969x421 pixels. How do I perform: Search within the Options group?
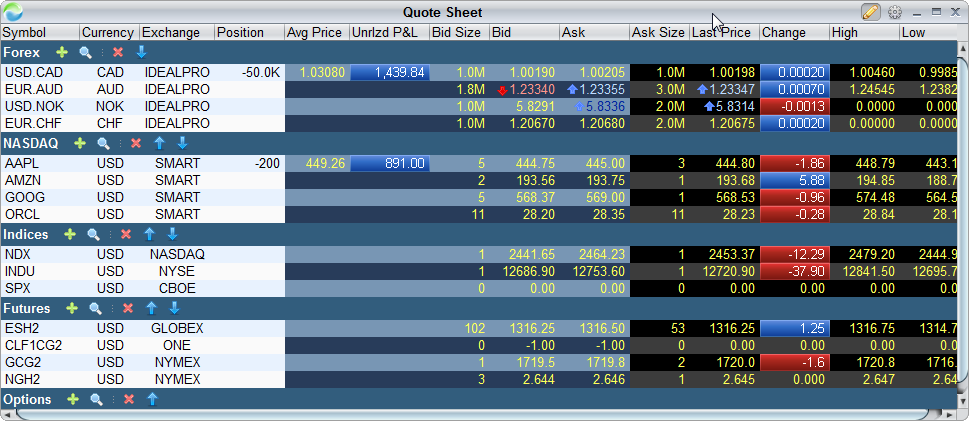click(96, 399)
